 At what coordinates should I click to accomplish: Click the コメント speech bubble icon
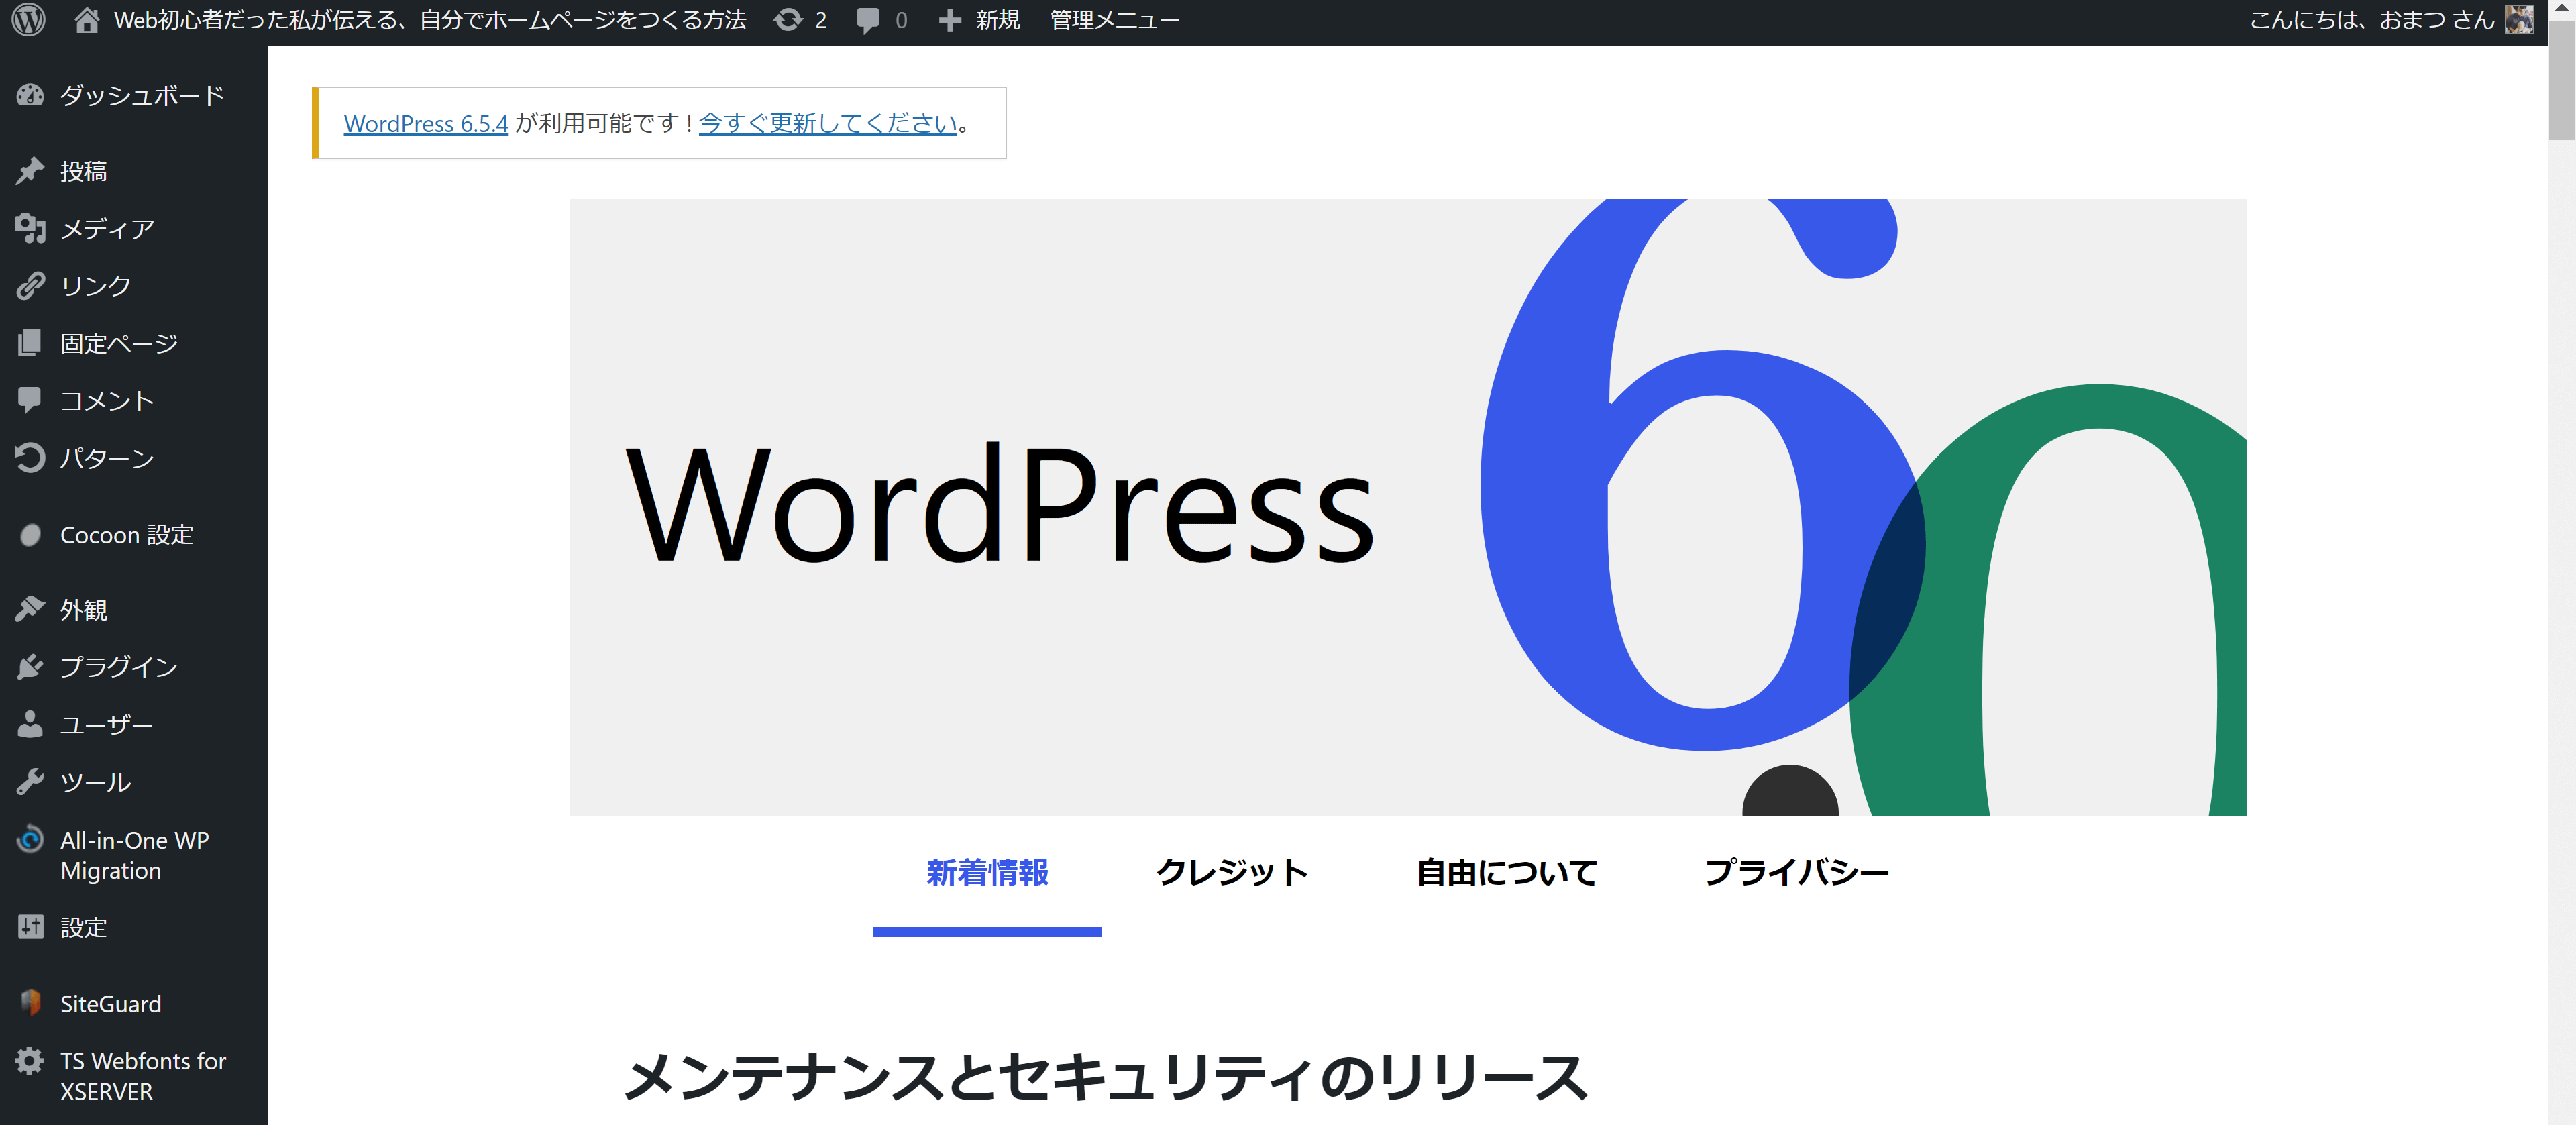(x=30, y=400)
